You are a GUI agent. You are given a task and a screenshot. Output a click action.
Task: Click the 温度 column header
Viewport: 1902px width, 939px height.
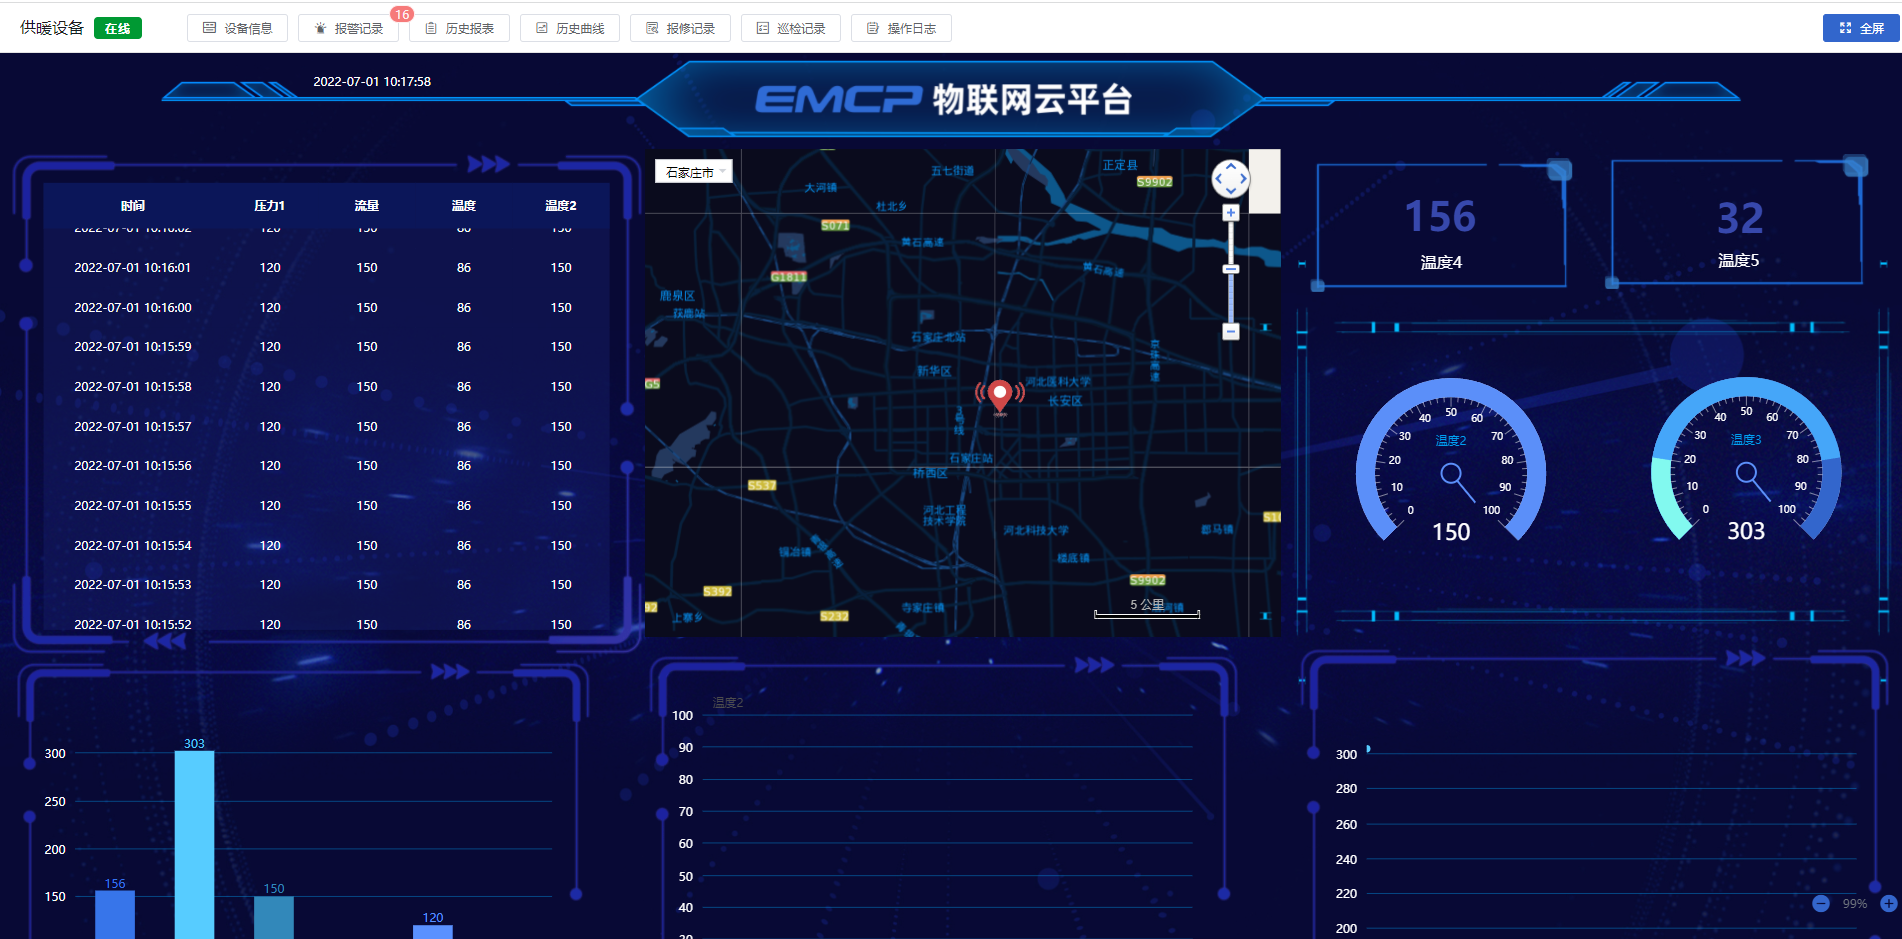[x=464, y=205]
